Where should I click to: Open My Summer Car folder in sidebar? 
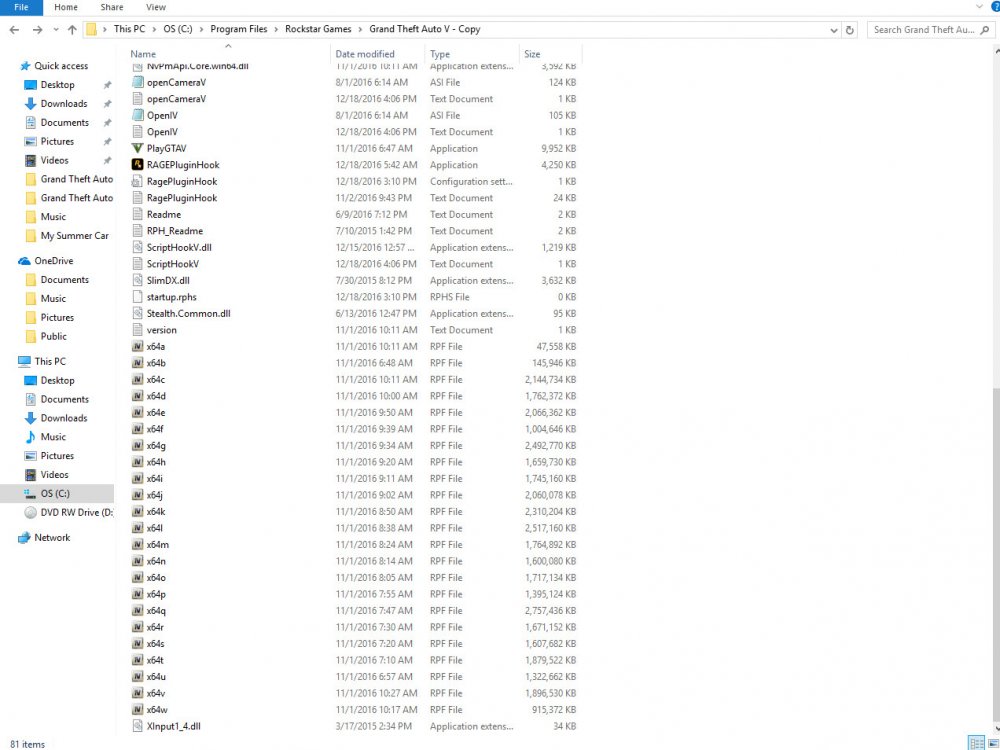pos(75,235)
